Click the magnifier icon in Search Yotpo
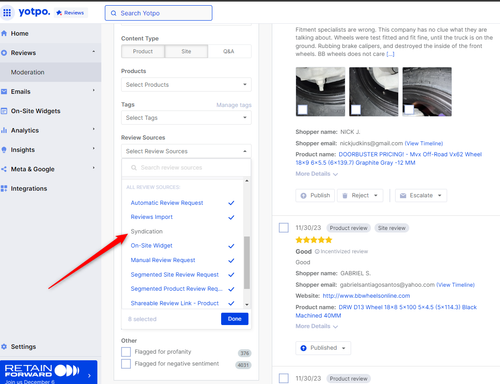This screenshot has height=384, width=500. tap(114, 13)
